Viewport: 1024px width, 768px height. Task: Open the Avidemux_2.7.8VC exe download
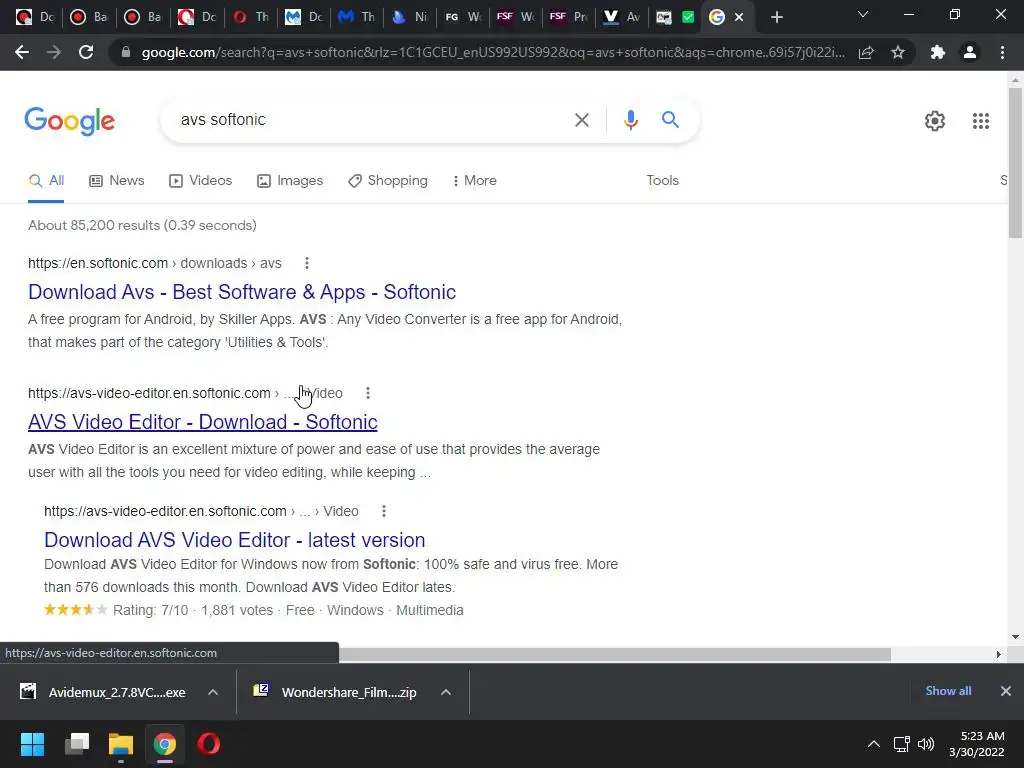coord(104,692)
